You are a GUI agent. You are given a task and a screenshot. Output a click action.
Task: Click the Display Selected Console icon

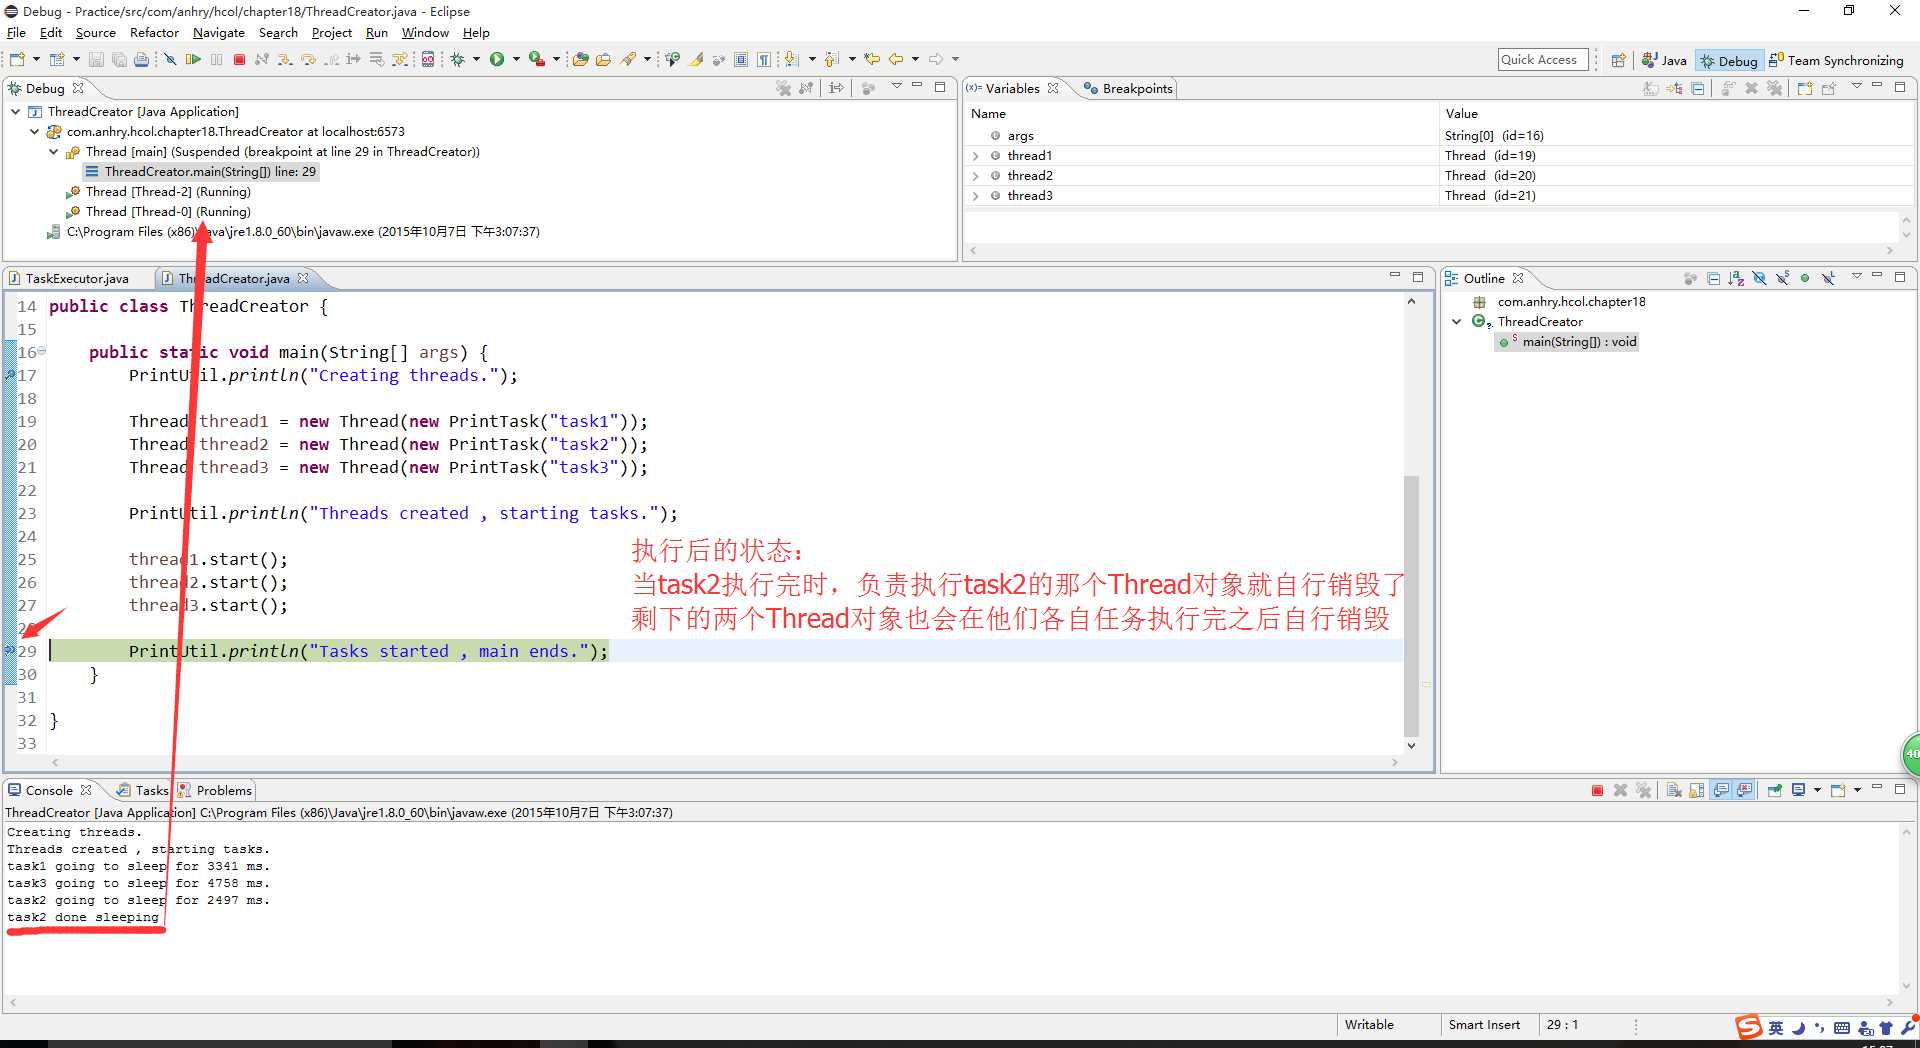[1799, 790]
